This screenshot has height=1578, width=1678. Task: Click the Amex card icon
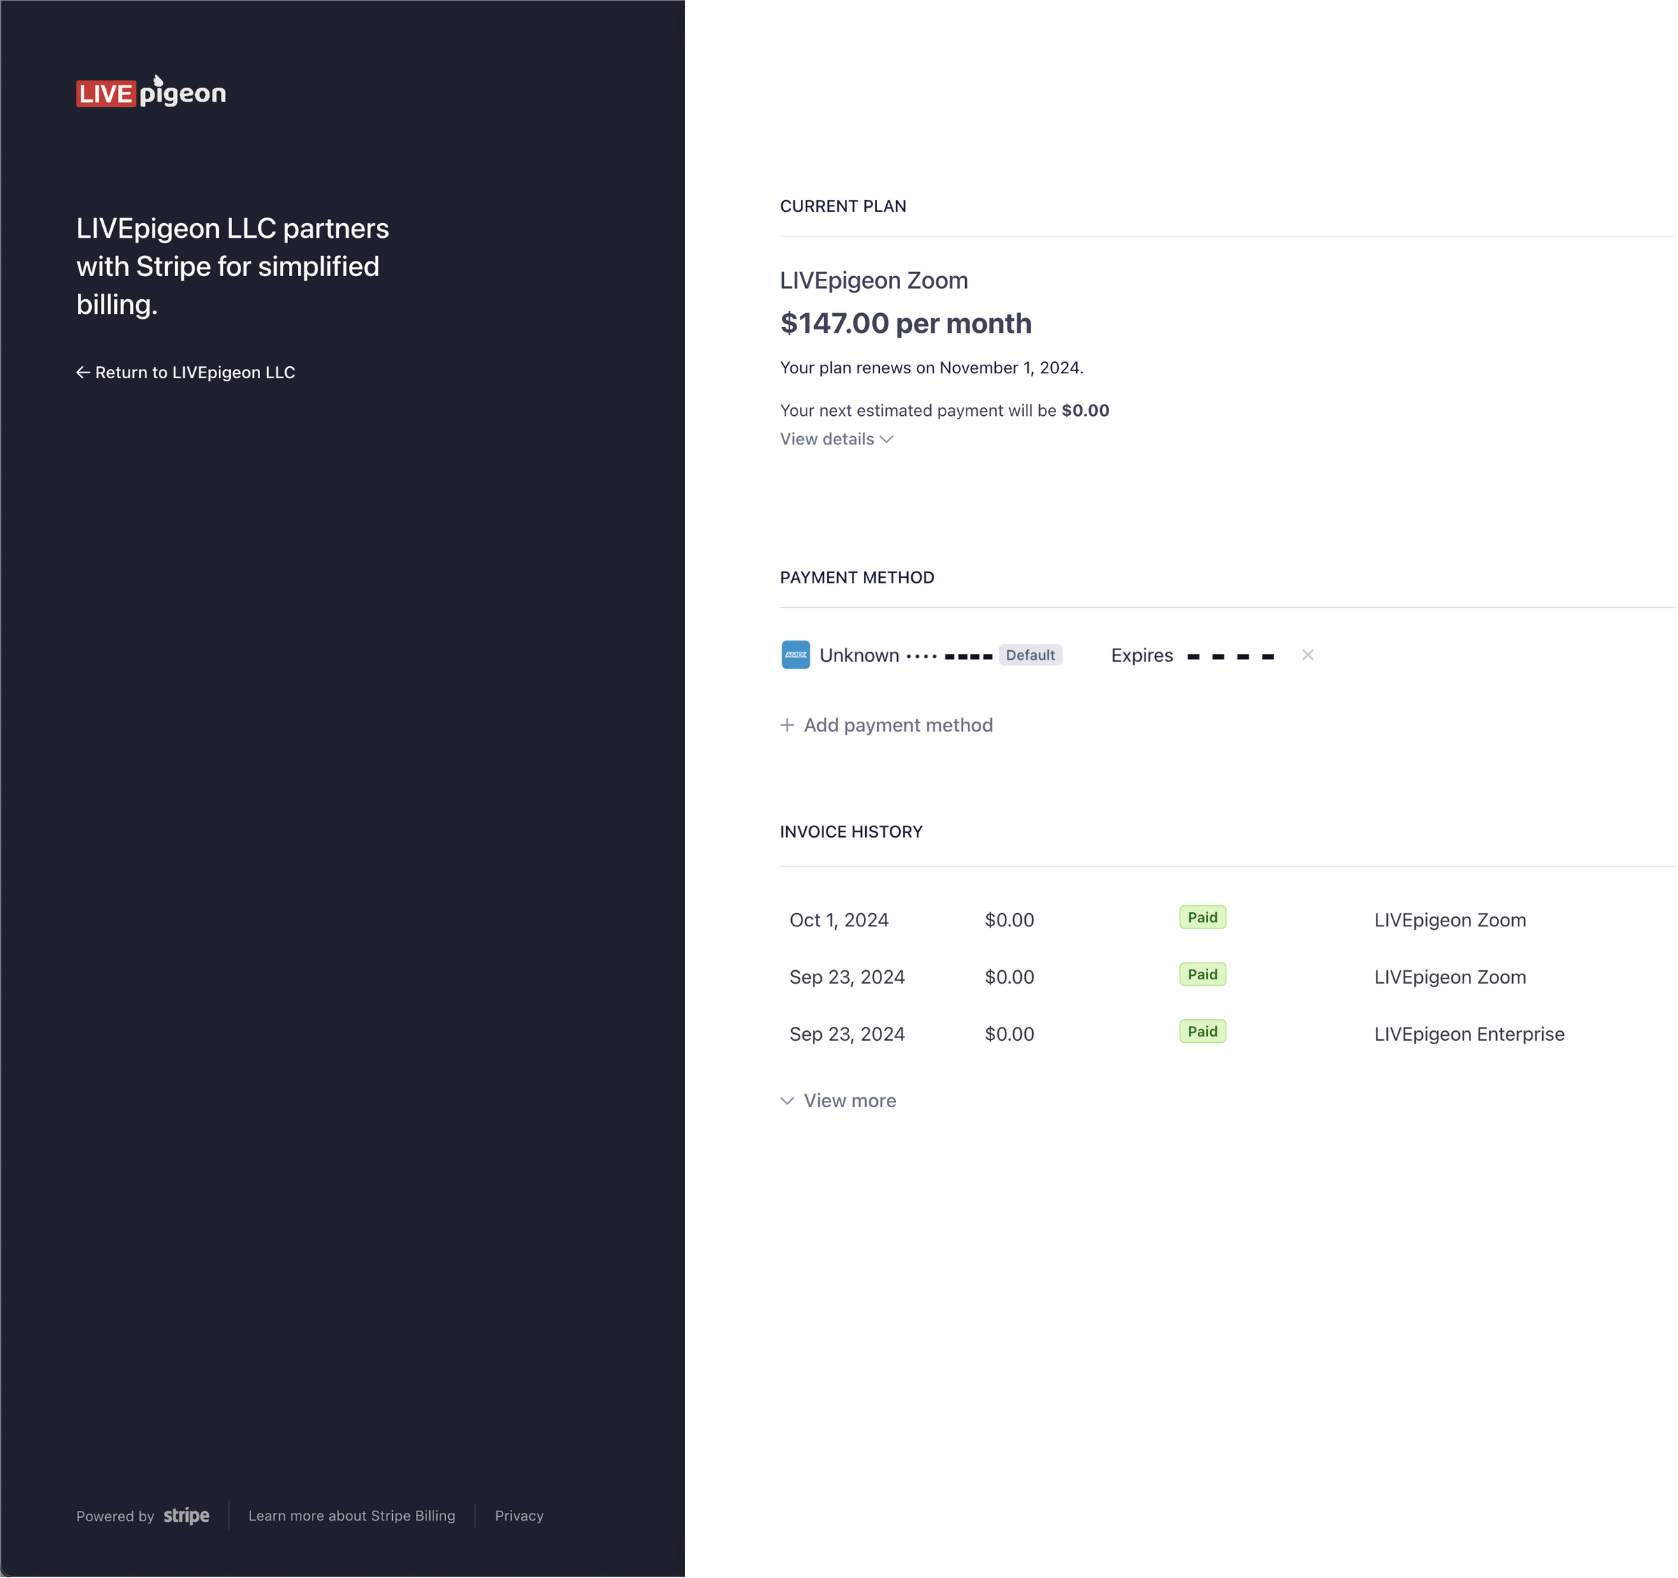point(795,655)
